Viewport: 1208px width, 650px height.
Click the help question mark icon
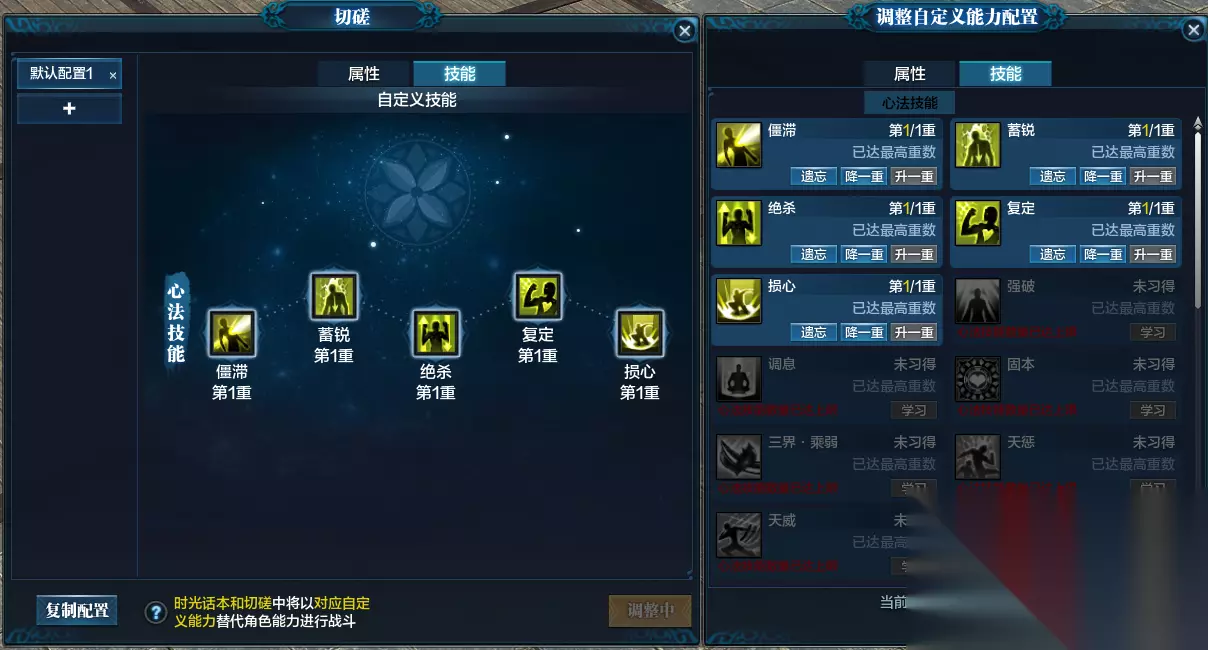pyautogui.click(x=156, y=612)
